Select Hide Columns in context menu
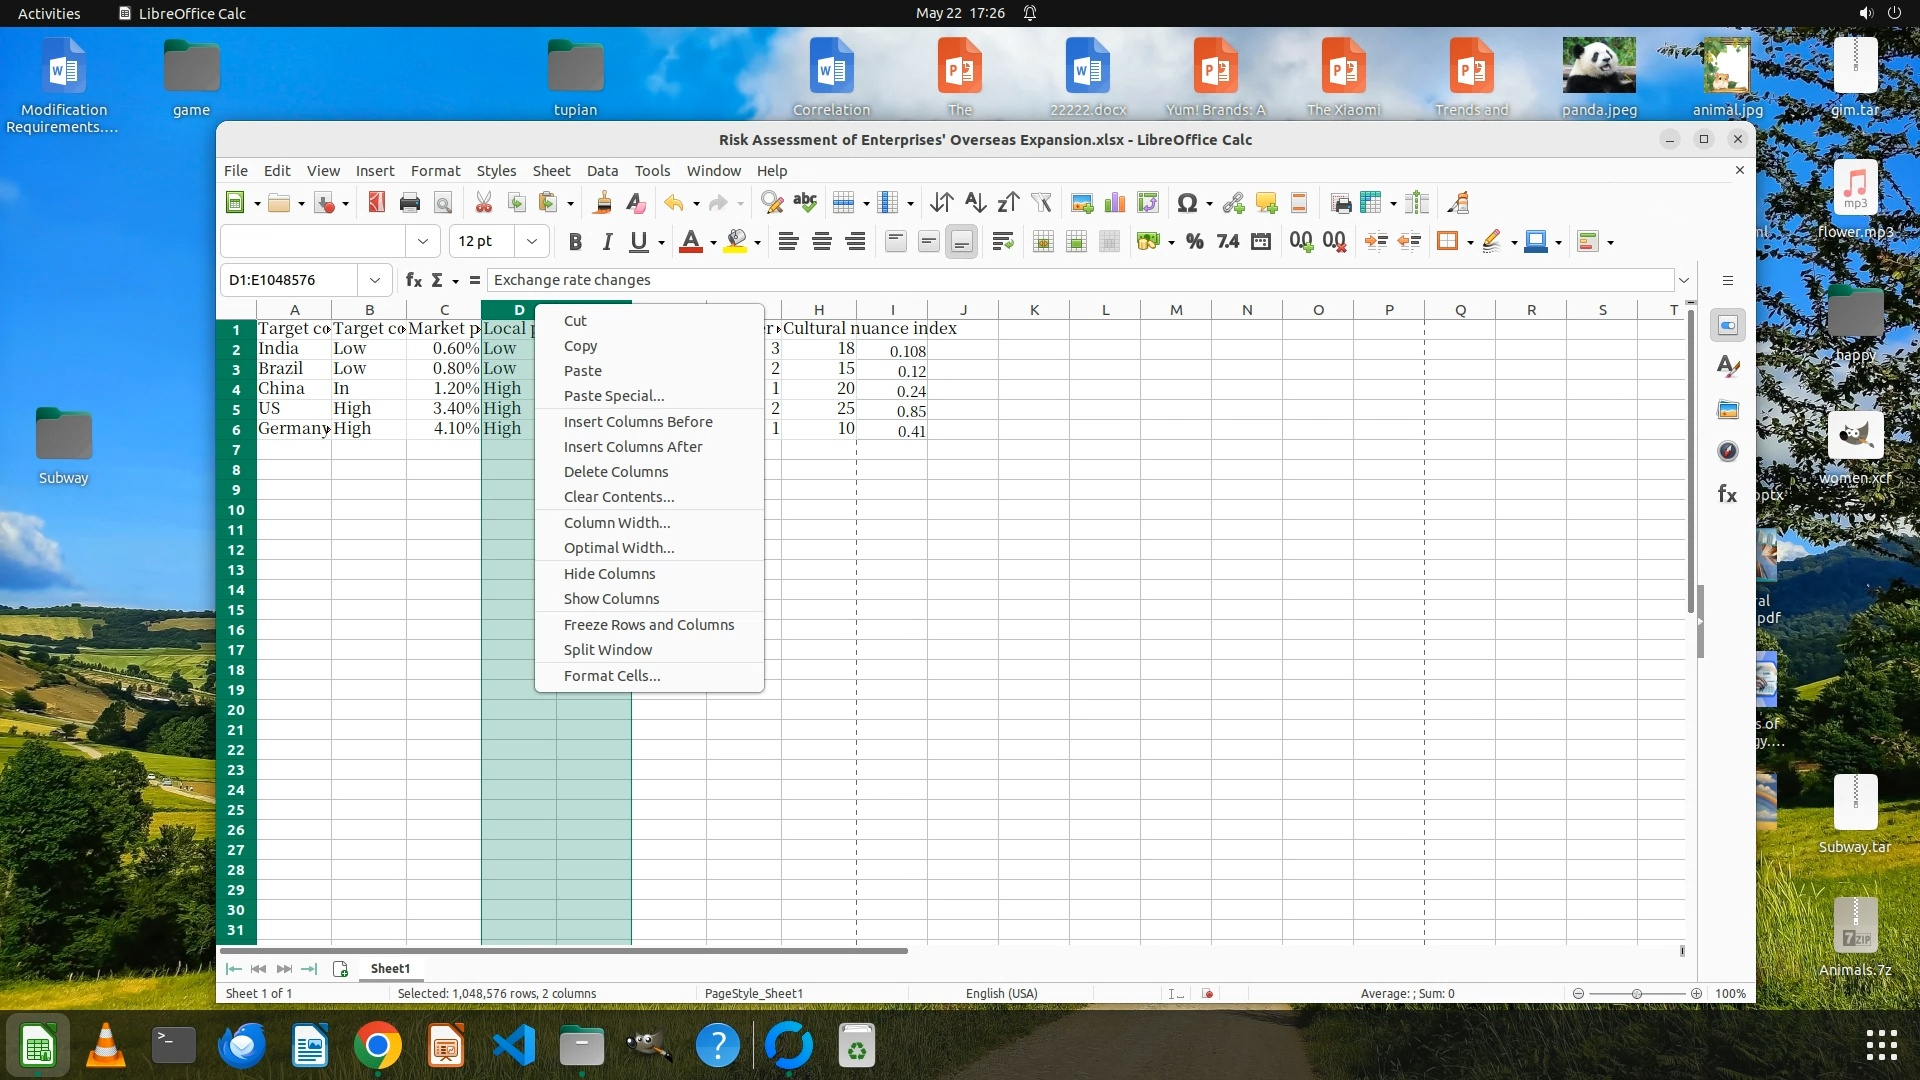Screen dimensions: 1920x1080 point(609,574)
